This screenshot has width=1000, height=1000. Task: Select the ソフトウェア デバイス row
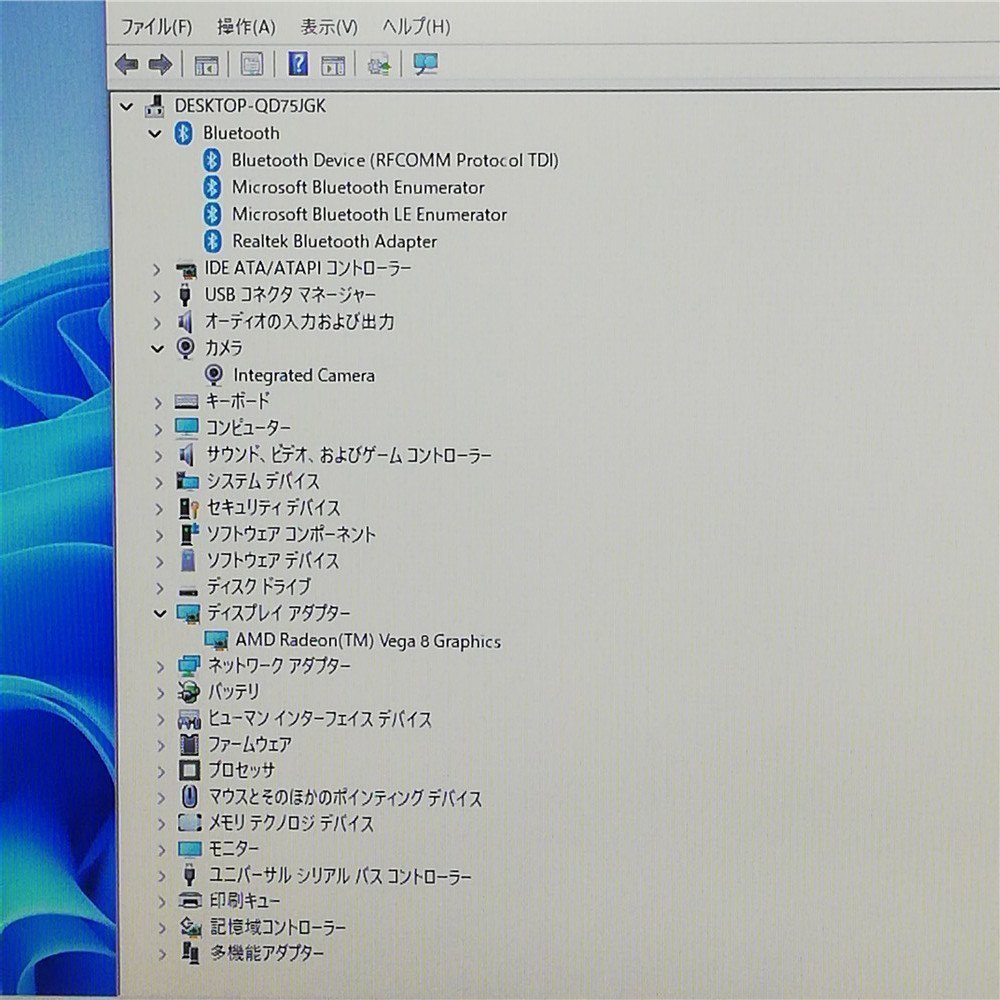272,561
